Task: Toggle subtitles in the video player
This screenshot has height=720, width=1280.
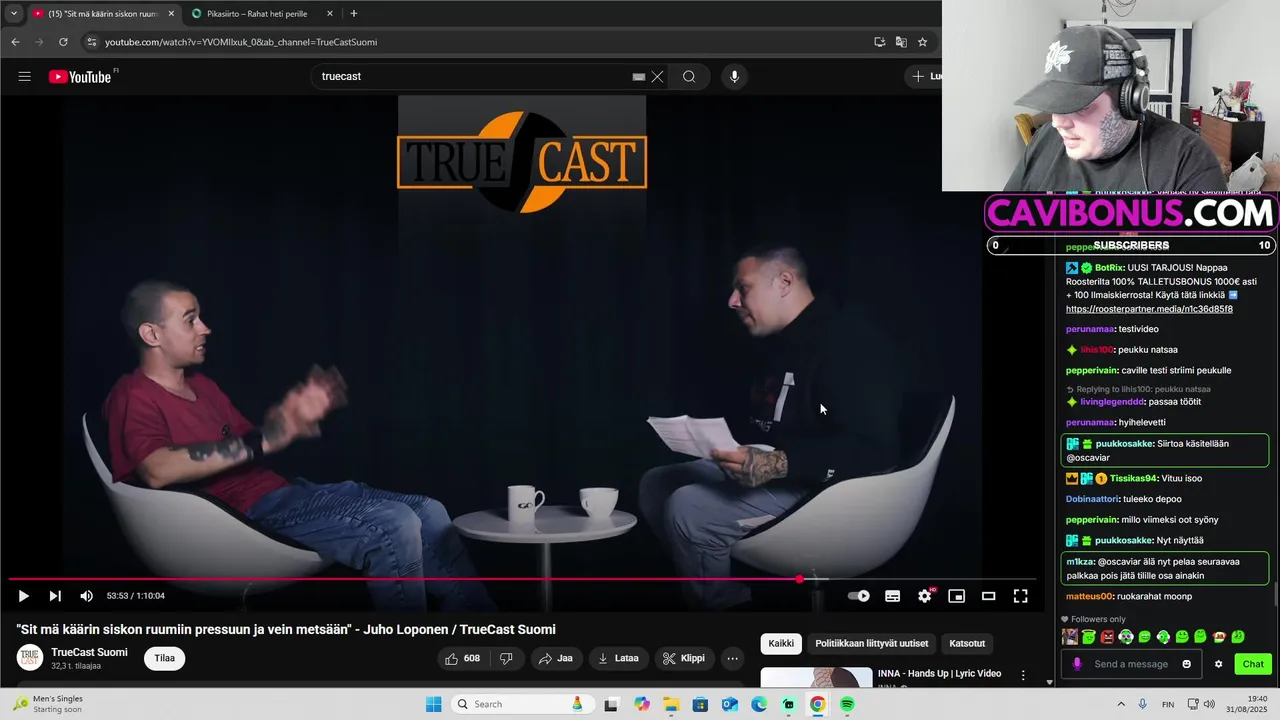Action: [893, 596]
